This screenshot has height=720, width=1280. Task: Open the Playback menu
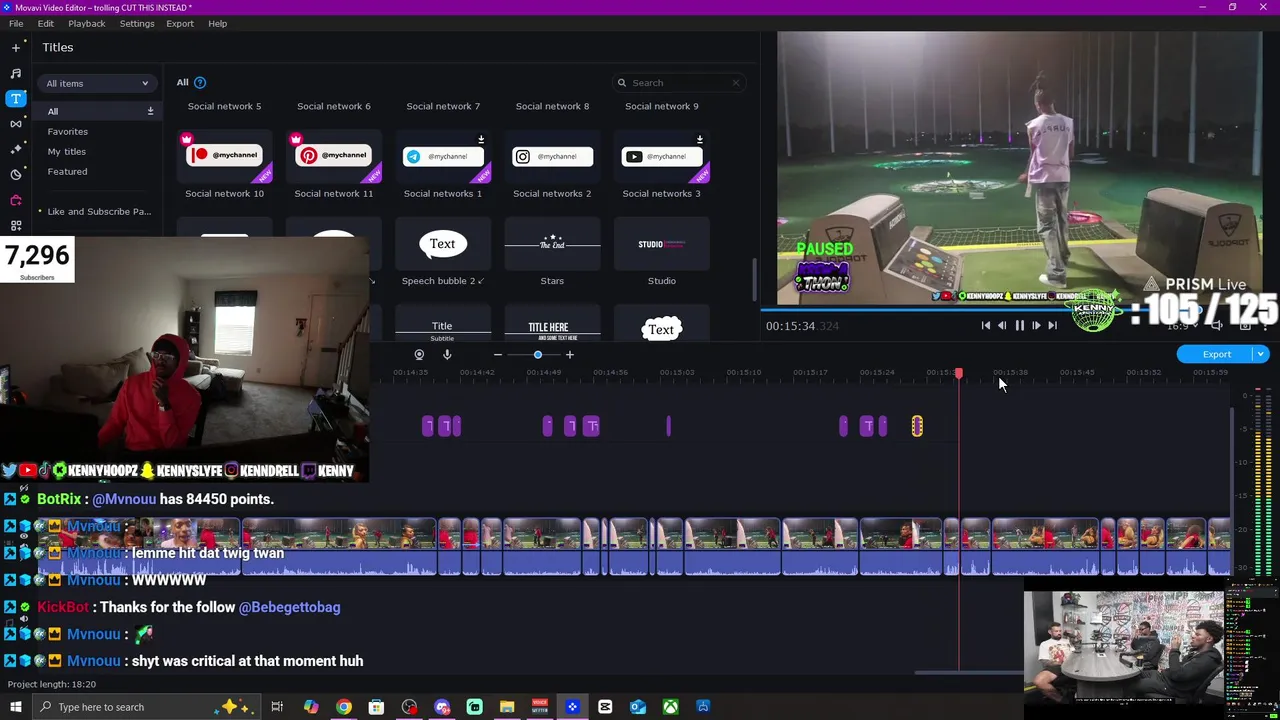(x=87, y=23)
